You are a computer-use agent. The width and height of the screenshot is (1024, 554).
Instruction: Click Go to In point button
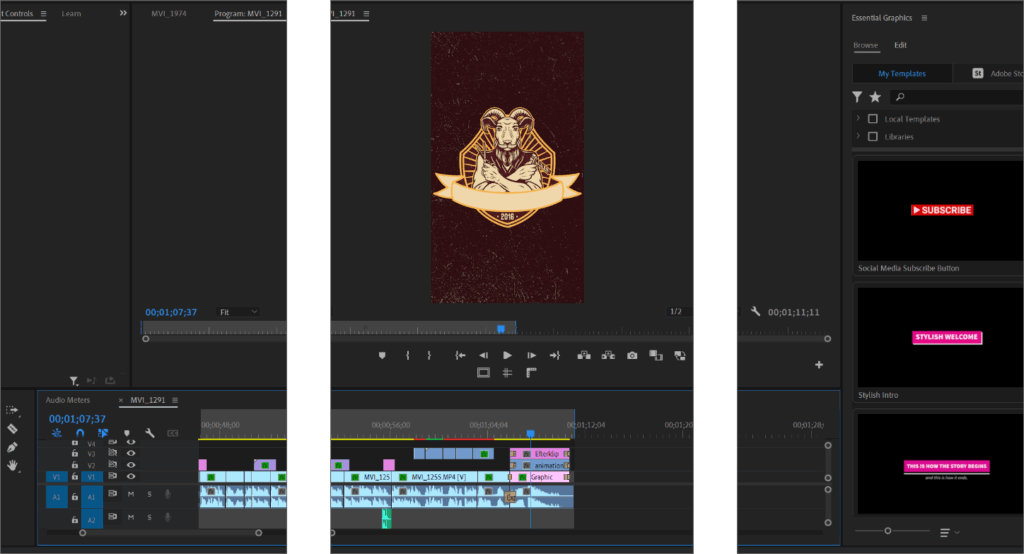pos(460,355)
